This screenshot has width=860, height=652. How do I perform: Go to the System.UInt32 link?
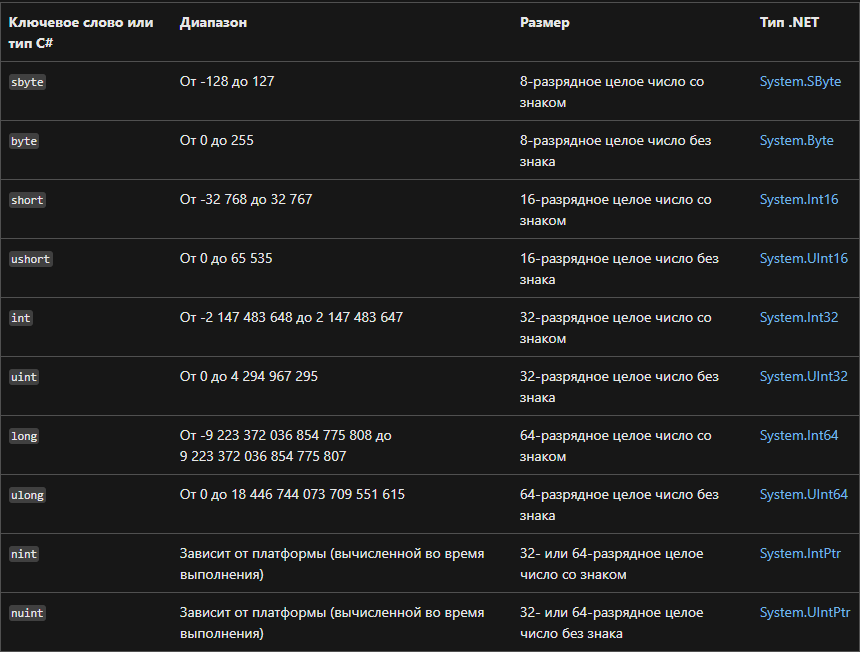pos(803,377)
